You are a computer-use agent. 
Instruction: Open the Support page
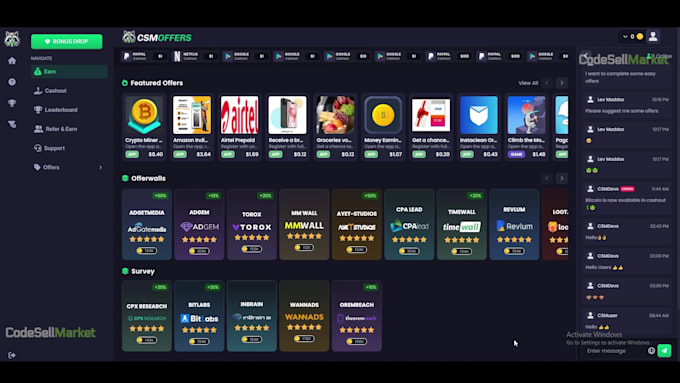[x=69, y=148]
